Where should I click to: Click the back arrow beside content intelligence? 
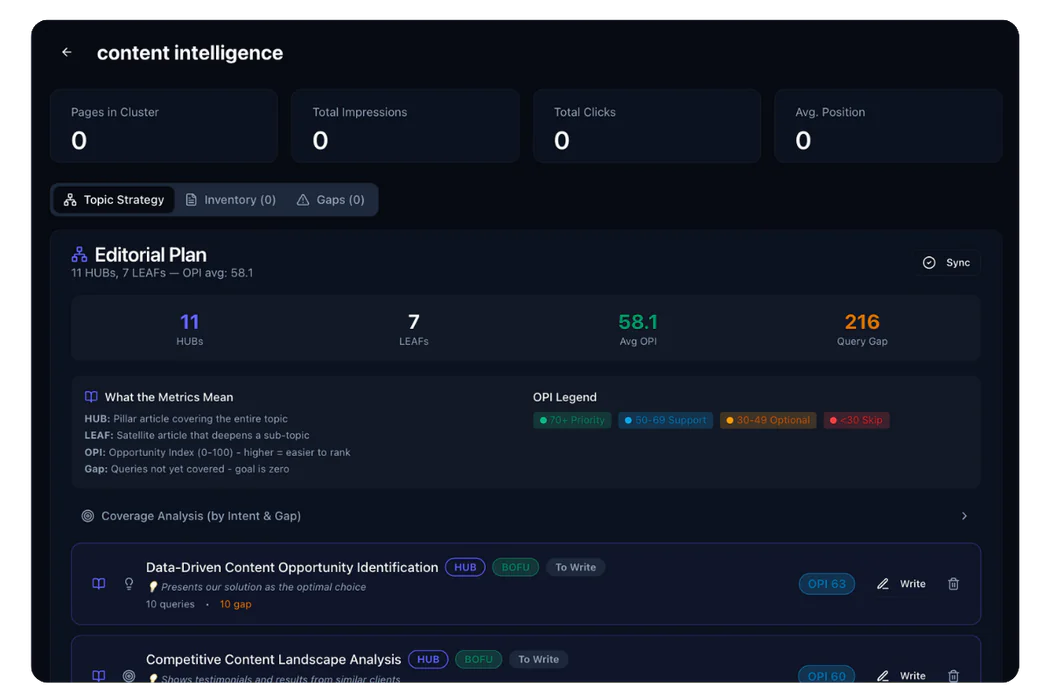(67, 53)
